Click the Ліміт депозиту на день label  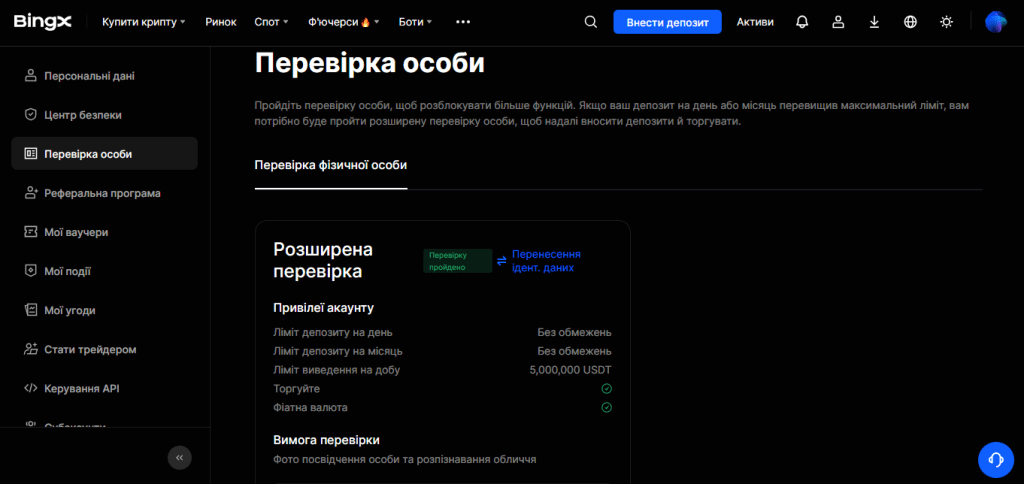pos(333,332)
